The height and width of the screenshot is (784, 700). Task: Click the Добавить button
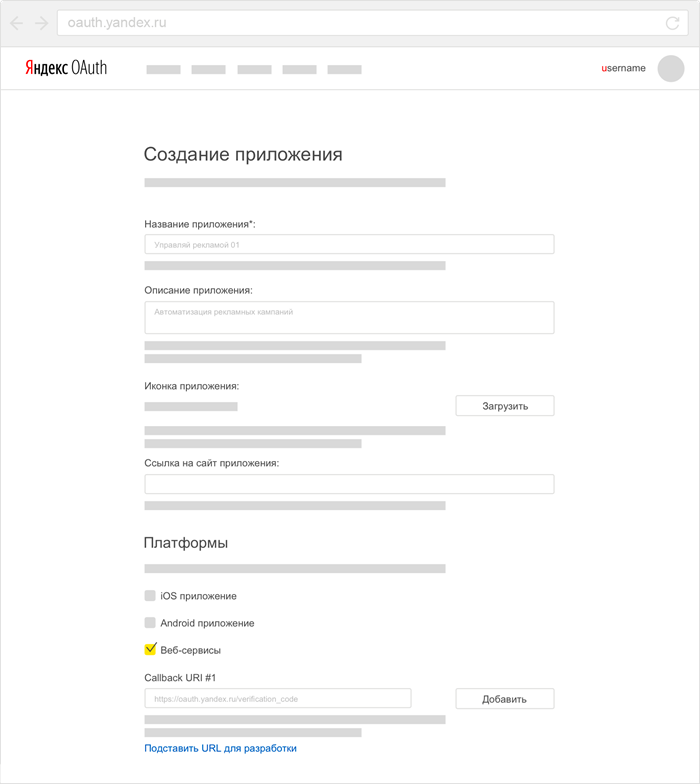tap(505, 698)
